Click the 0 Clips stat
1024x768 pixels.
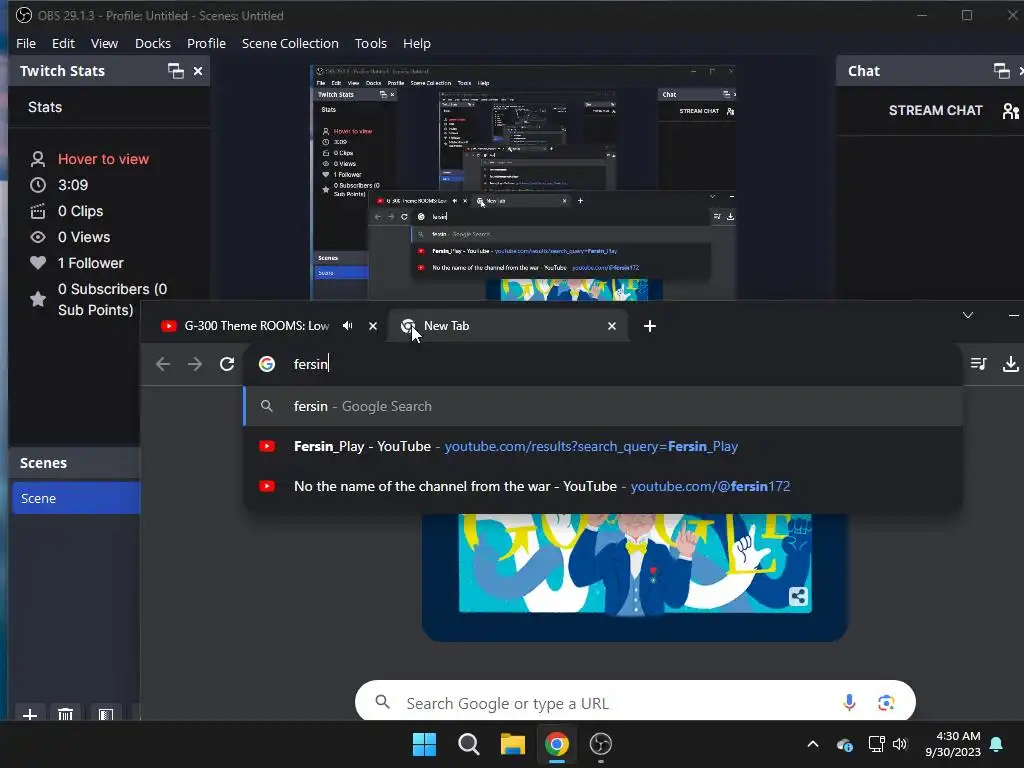80,212
